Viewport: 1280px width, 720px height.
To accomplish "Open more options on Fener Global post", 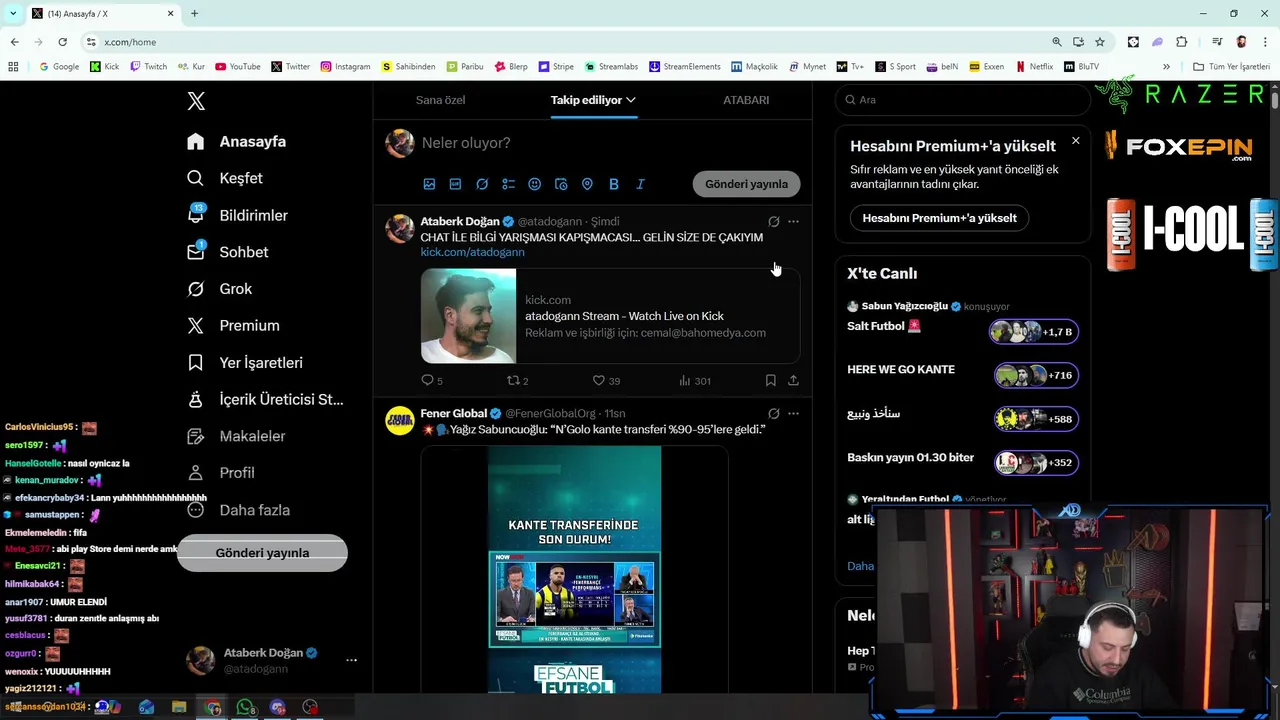I will (793, 413).
